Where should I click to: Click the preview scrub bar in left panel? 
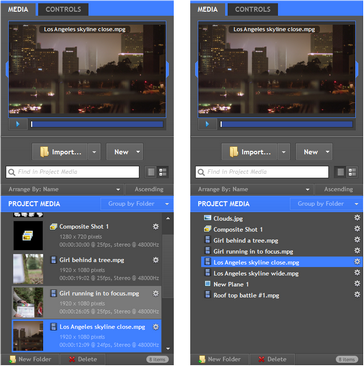point(97,124)
